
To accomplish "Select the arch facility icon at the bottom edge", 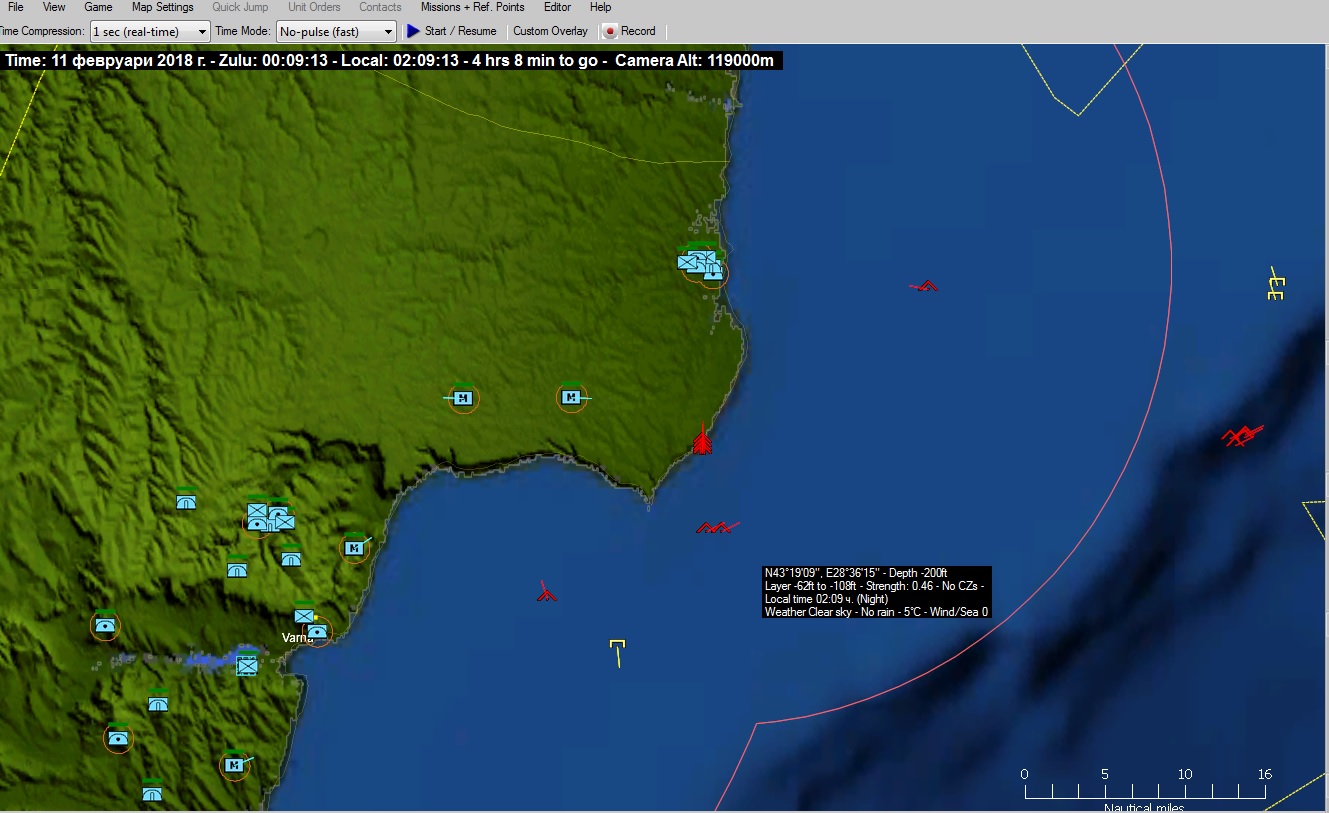I will tap(152, 793).
